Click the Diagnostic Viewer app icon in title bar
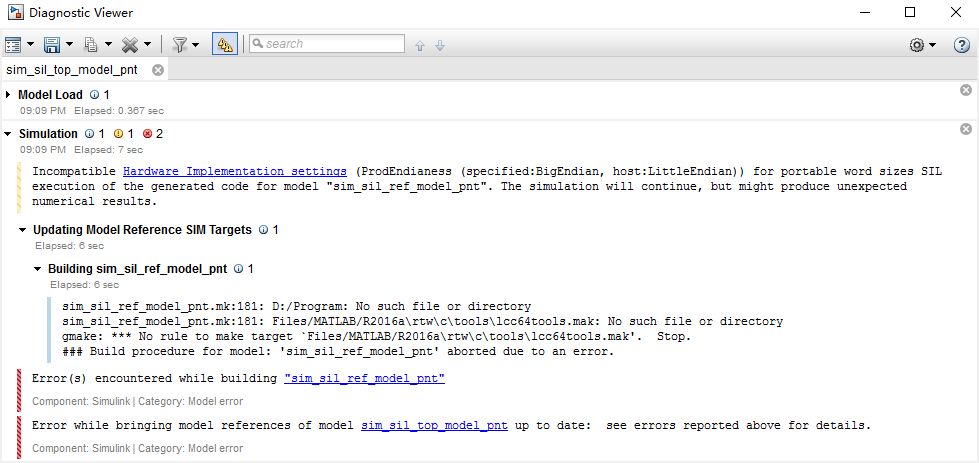Image resolution: width=979 pixels, height=463 pixels. [x=16, y=12]
